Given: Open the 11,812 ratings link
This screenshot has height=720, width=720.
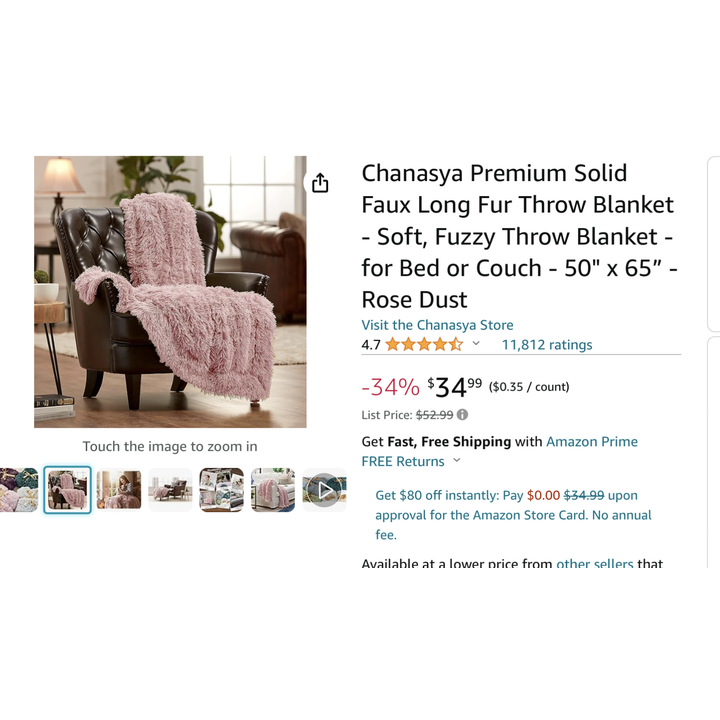Looking at the screenshot, I should (x=546, y=344).
